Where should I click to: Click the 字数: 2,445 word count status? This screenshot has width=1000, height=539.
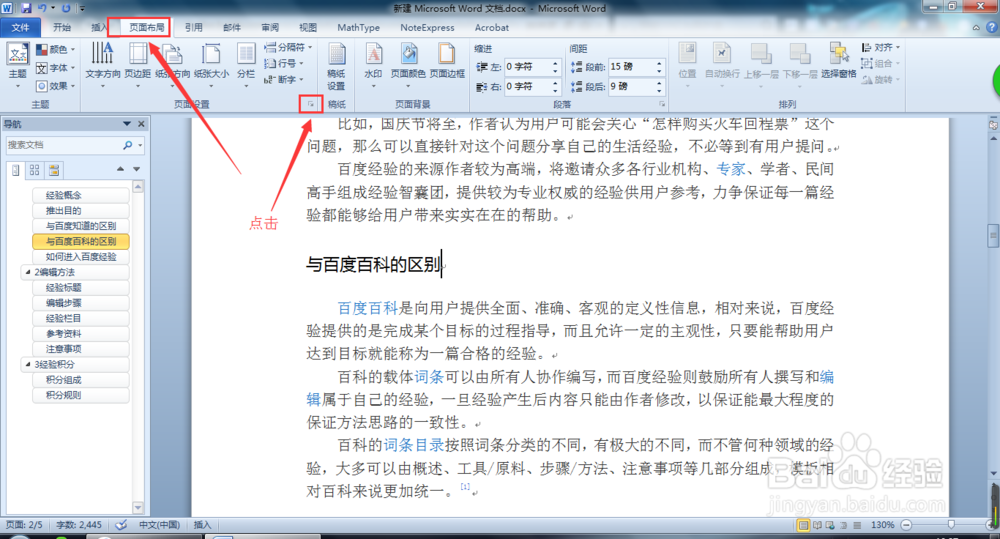pos(79,525)
